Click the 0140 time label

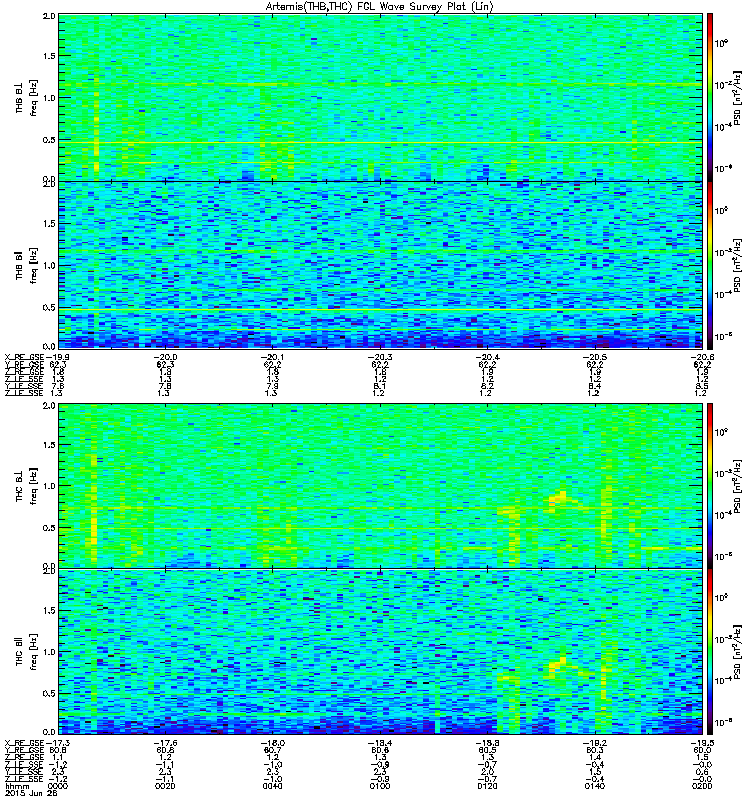[595, 786]
